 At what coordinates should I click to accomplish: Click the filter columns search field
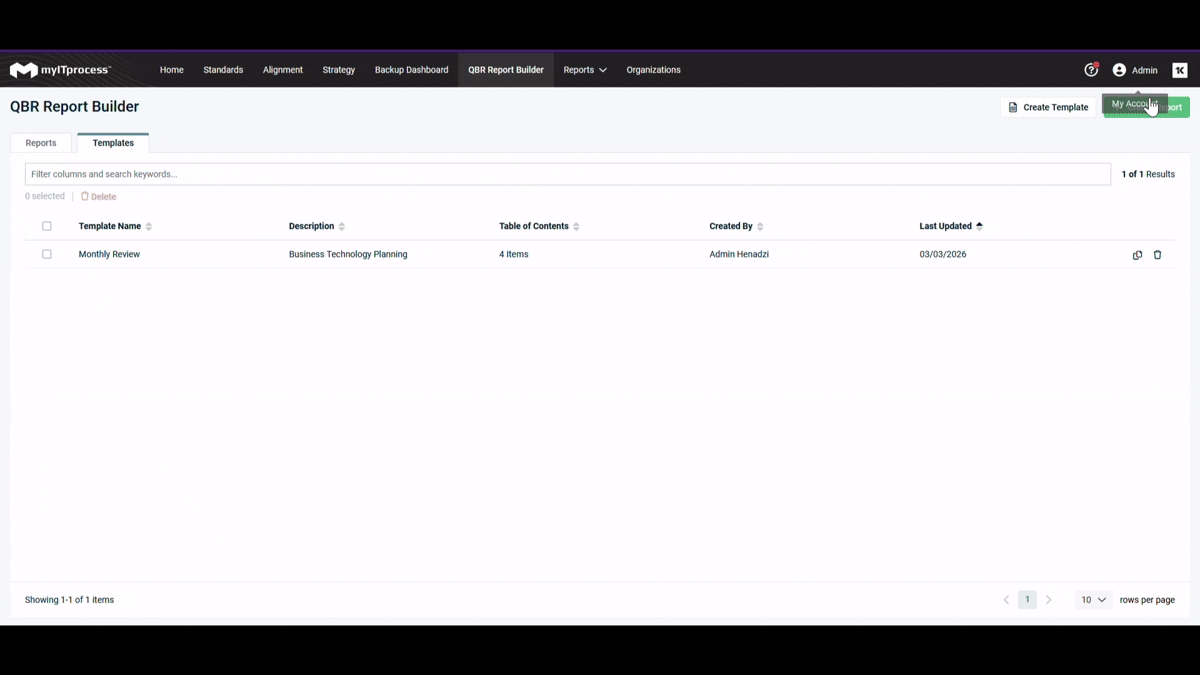tap(567, 174)
